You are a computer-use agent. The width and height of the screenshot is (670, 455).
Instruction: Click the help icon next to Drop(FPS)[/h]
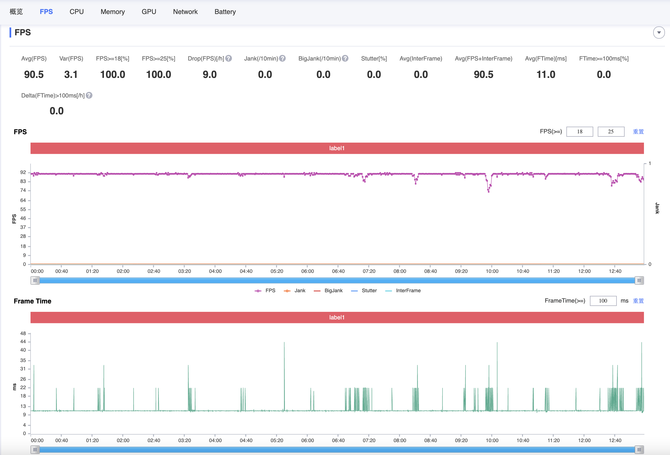(x=228, y=59)
